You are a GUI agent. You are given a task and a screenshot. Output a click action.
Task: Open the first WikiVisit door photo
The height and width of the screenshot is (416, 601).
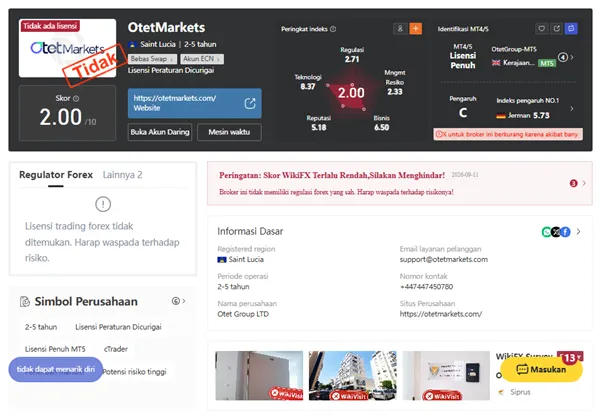(259, 376)
